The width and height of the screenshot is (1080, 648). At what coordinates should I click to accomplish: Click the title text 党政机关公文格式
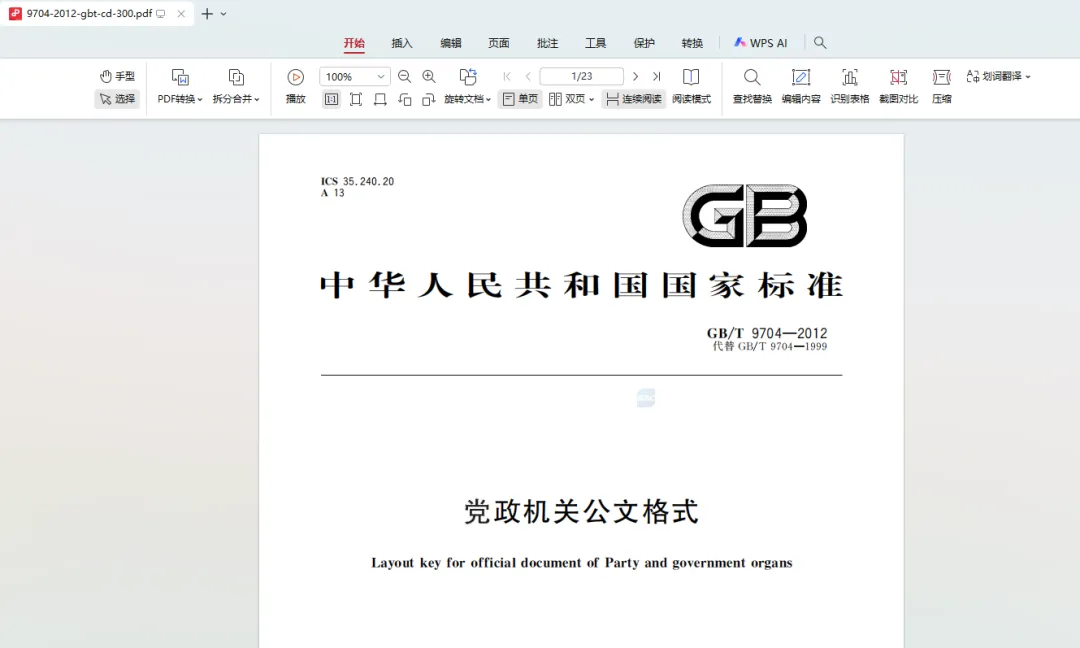pyautogui.click(x=581, y=512)
